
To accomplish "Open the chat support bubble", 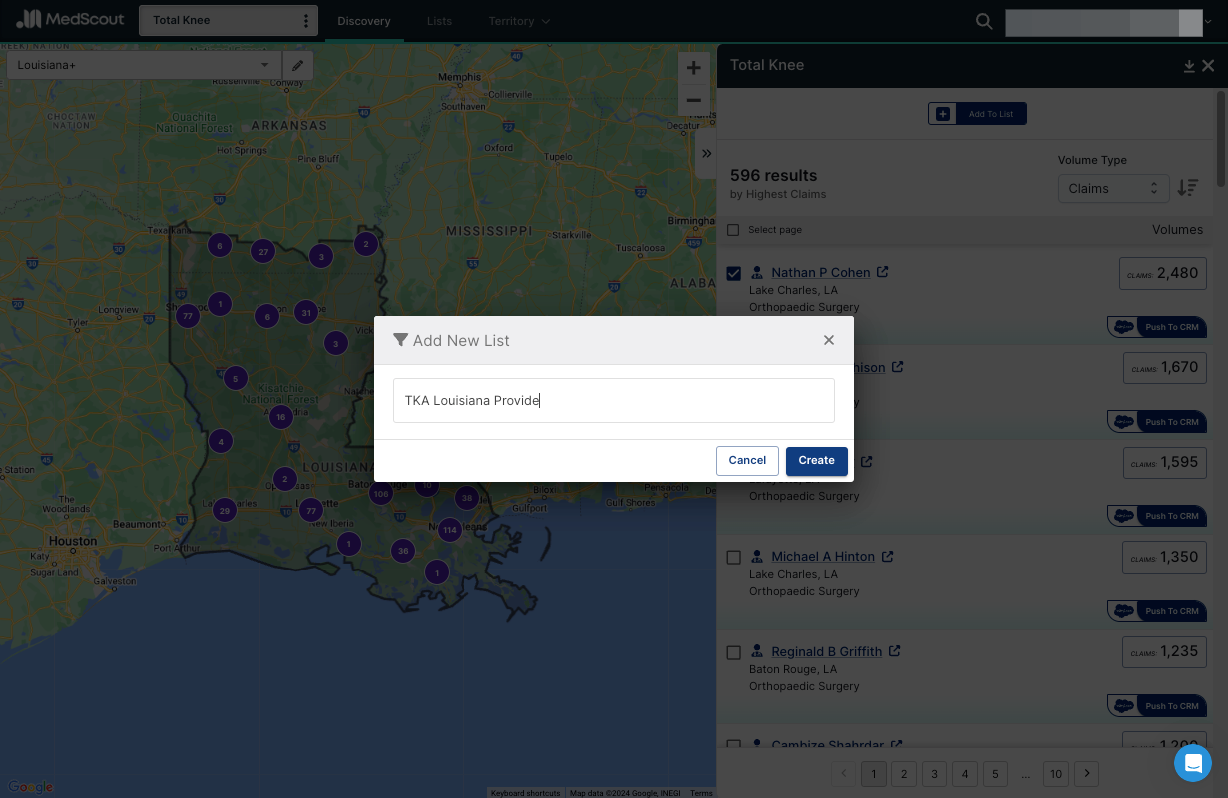I will click(x=1192, y=763).
